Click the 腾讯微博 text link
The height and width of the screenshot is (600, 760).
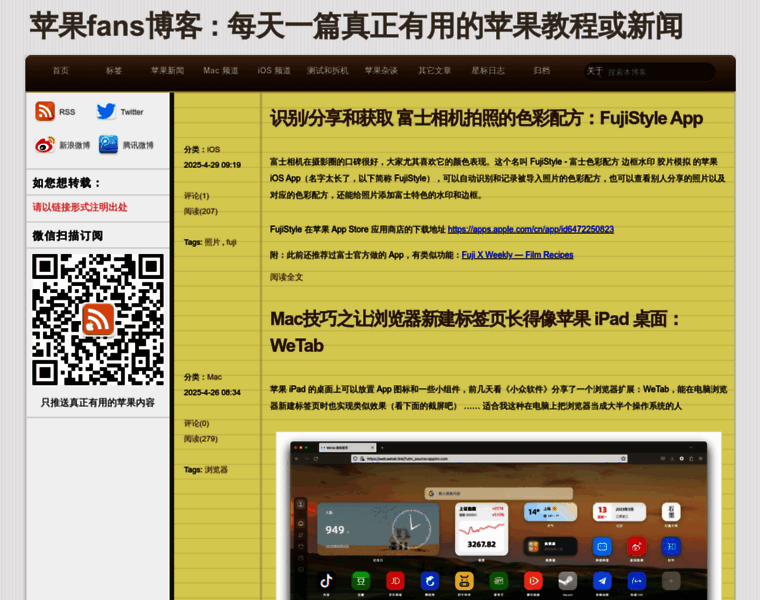pos(138,145)
